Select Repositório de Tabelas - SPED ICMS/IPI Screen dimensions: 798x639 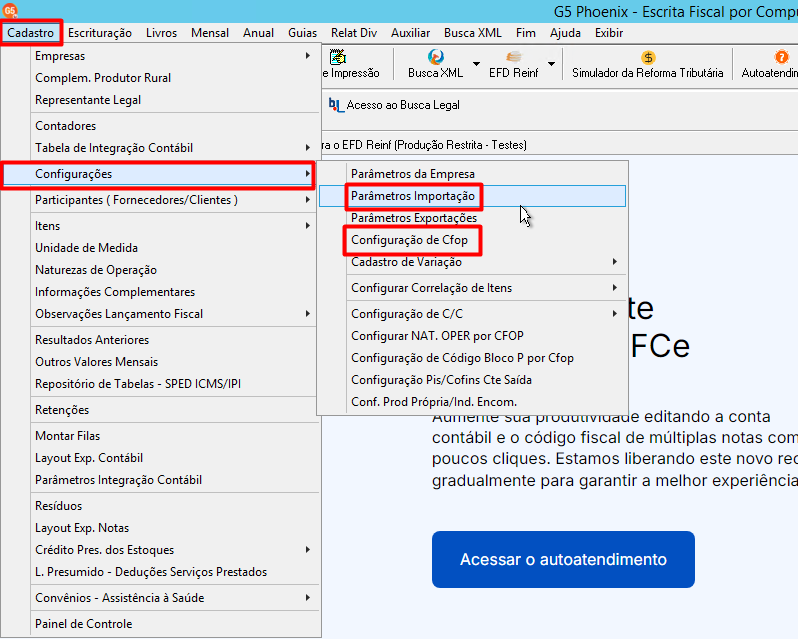(x=160, y=383)
